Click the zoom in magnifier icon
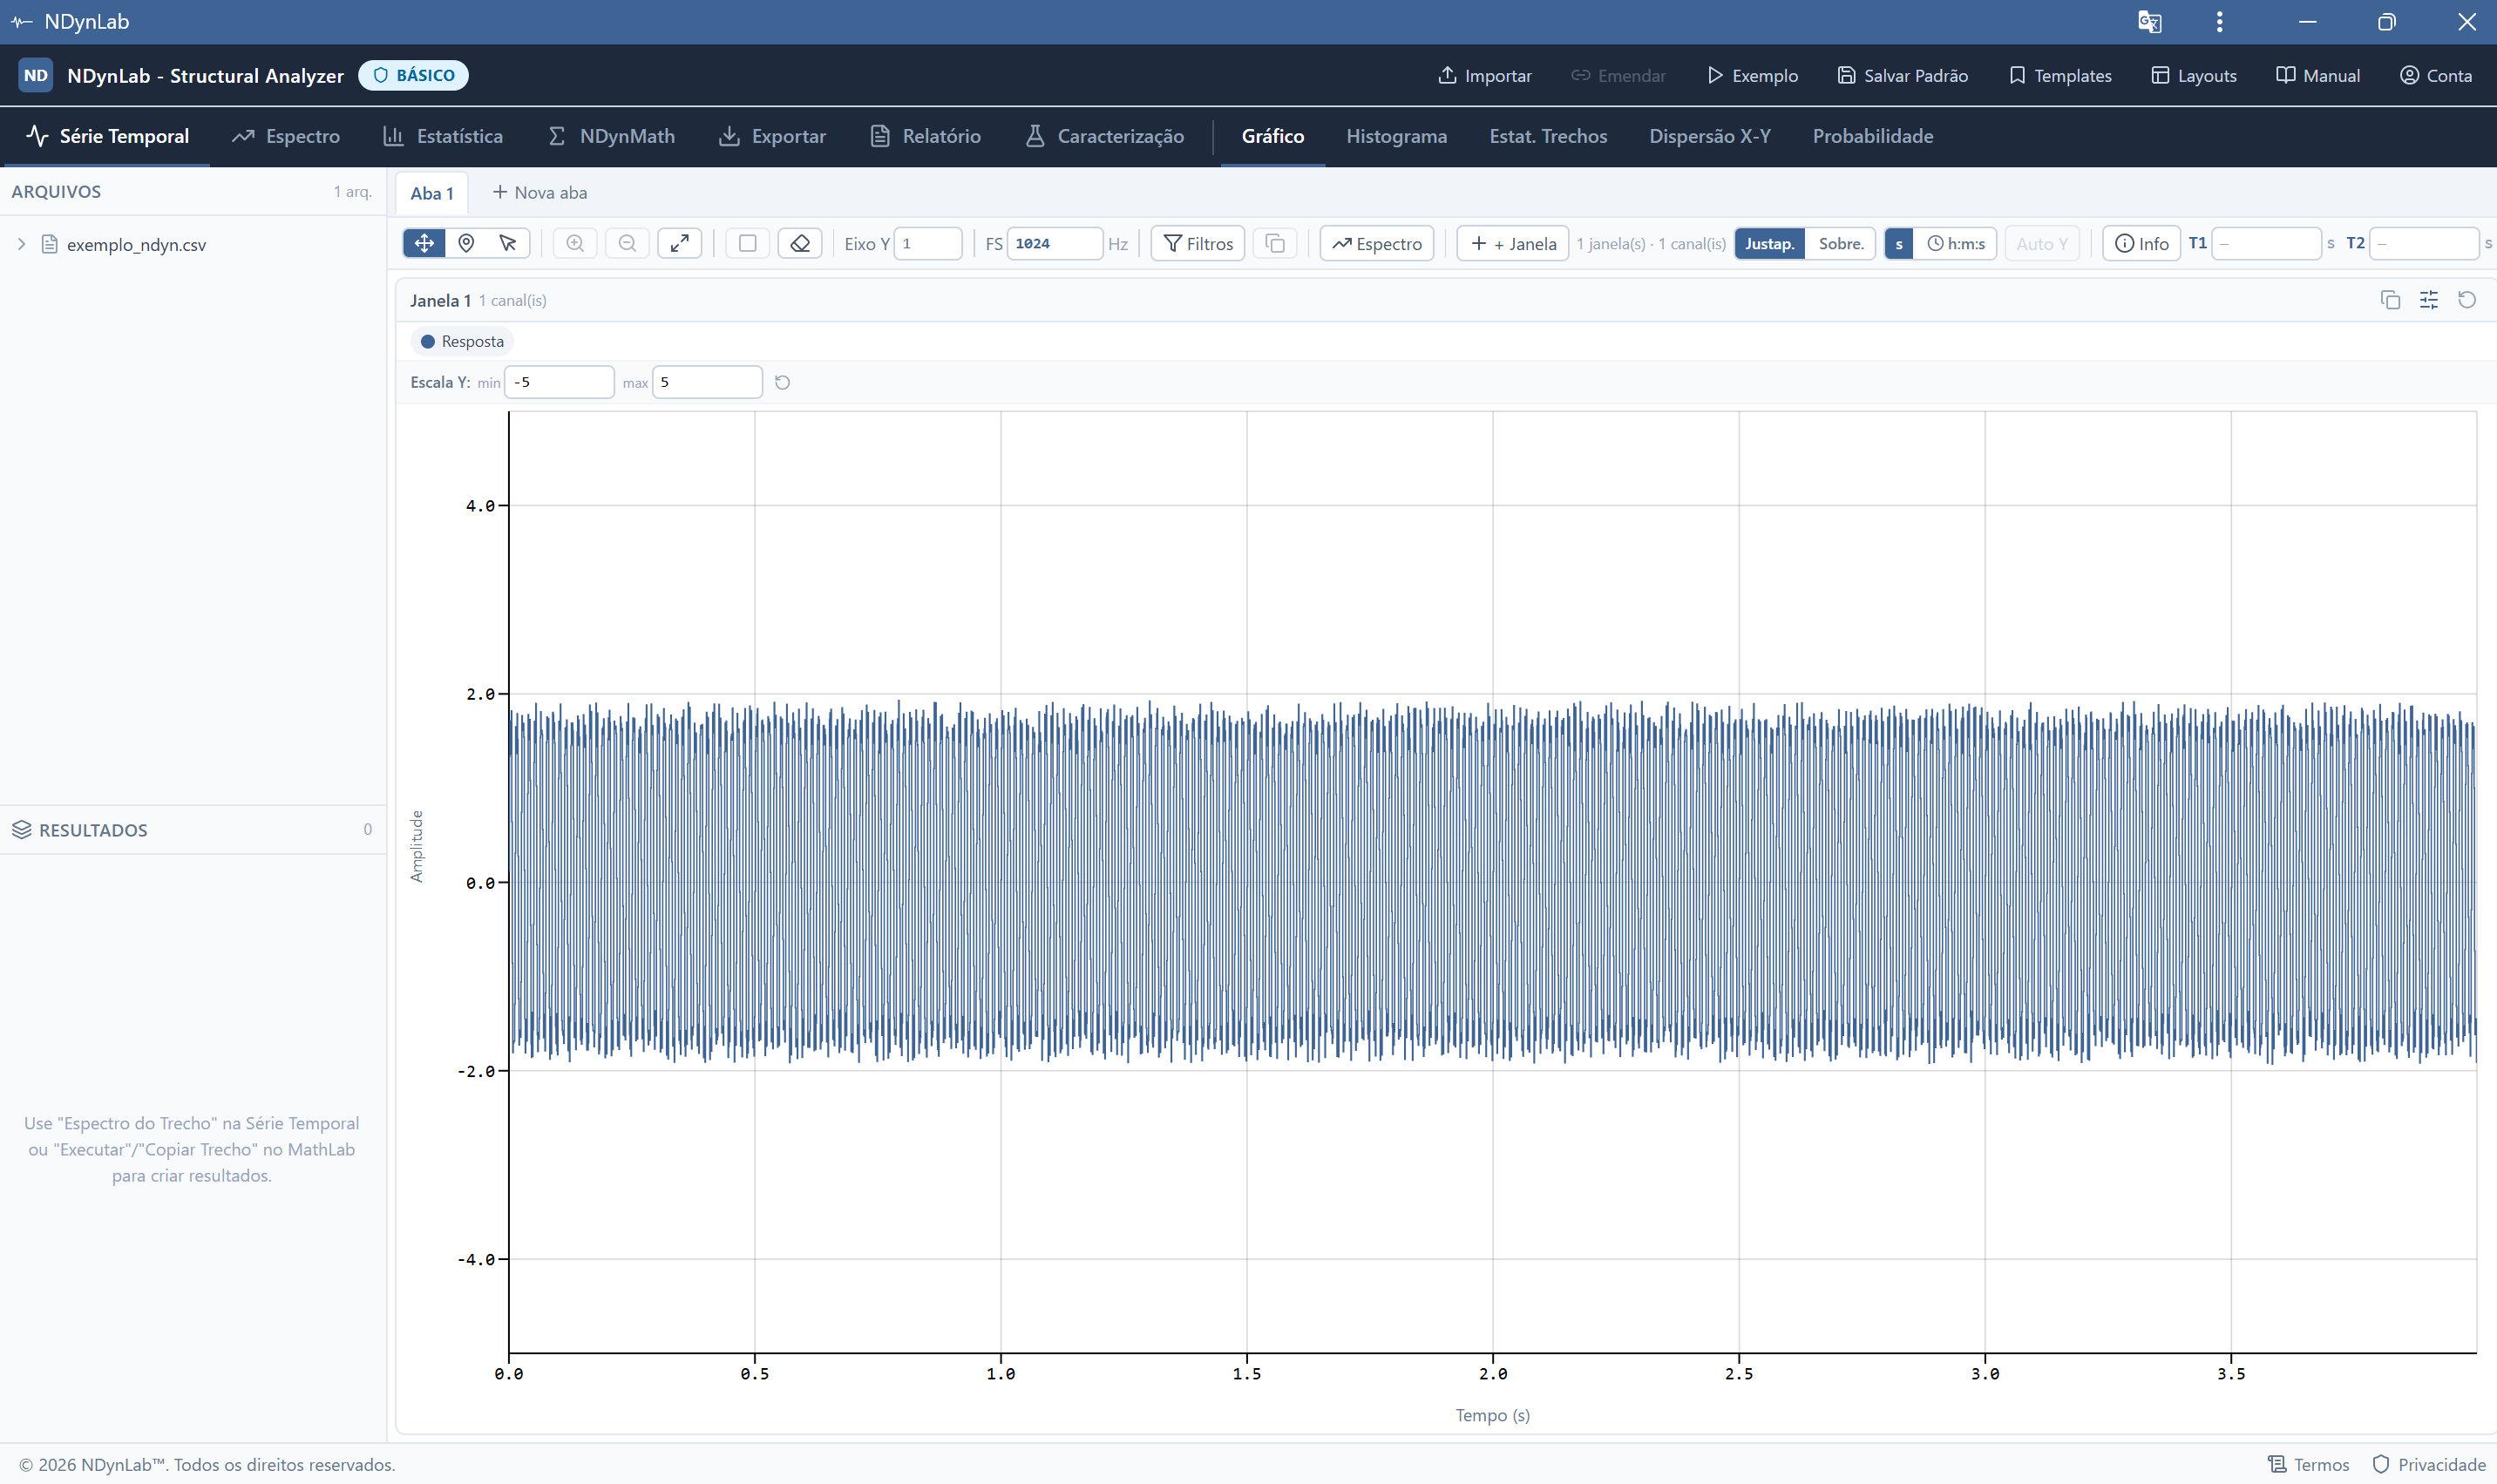 tap(575, 243)
